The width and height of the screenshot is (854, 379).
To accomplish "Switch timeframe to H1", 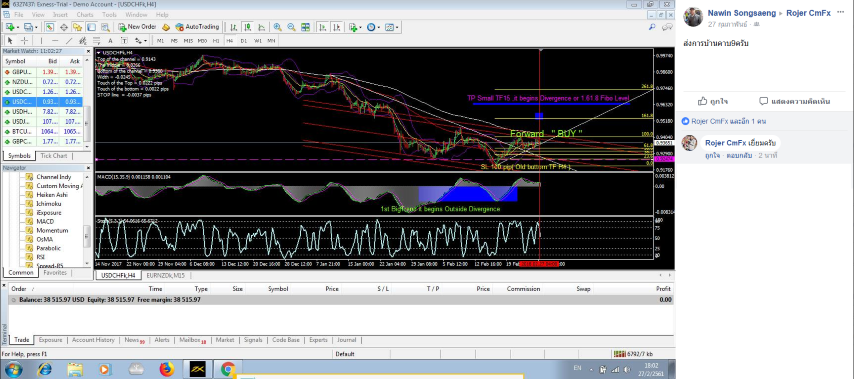I will (216, 40).
